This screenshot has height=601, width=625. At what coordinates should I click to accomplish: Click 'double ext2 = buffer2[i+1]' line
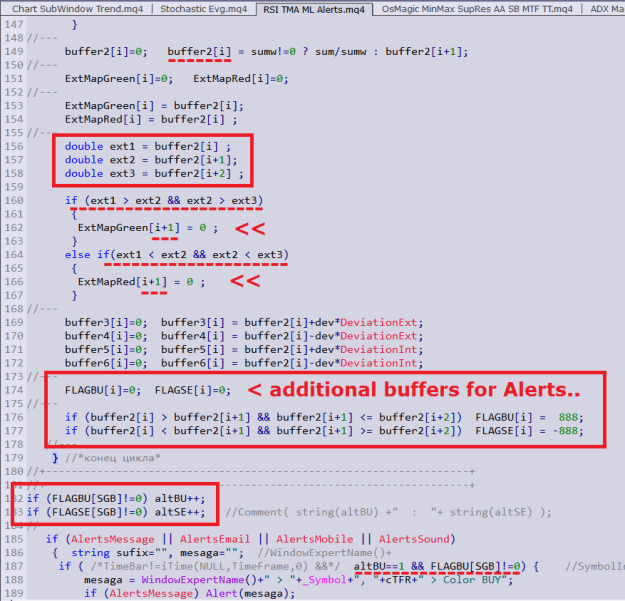tap(151, 160)
